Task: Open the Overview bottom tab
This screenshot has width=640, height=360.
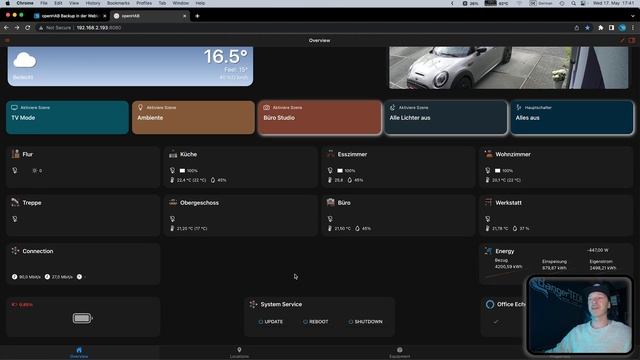Action: coord(79,352)
